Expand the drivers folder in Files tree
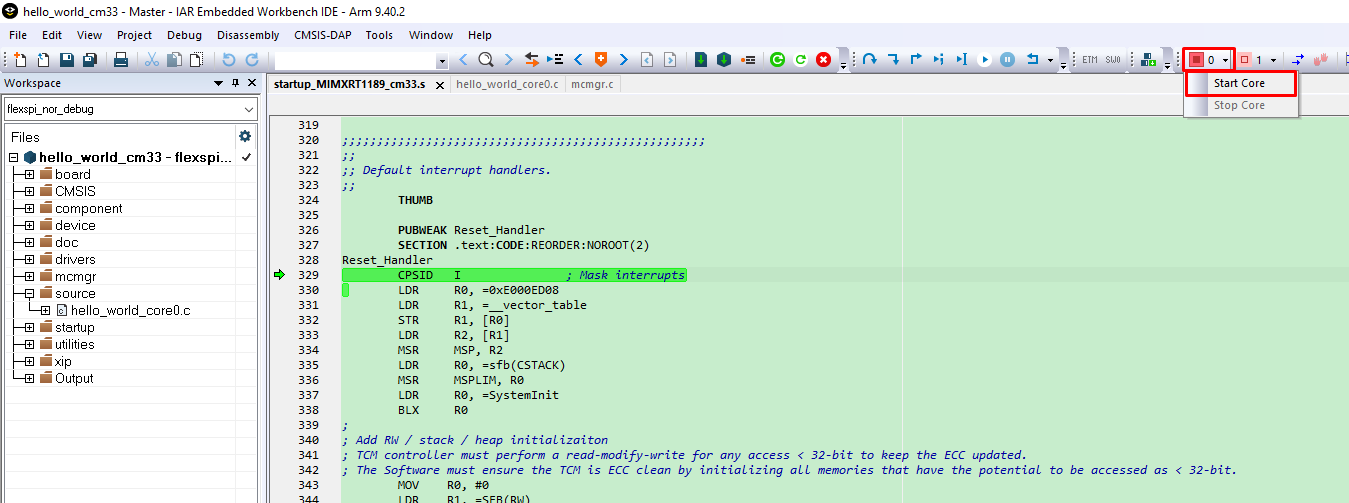Image resolution: width=1349 pixels, height=503 pixels. coord(29,260)
